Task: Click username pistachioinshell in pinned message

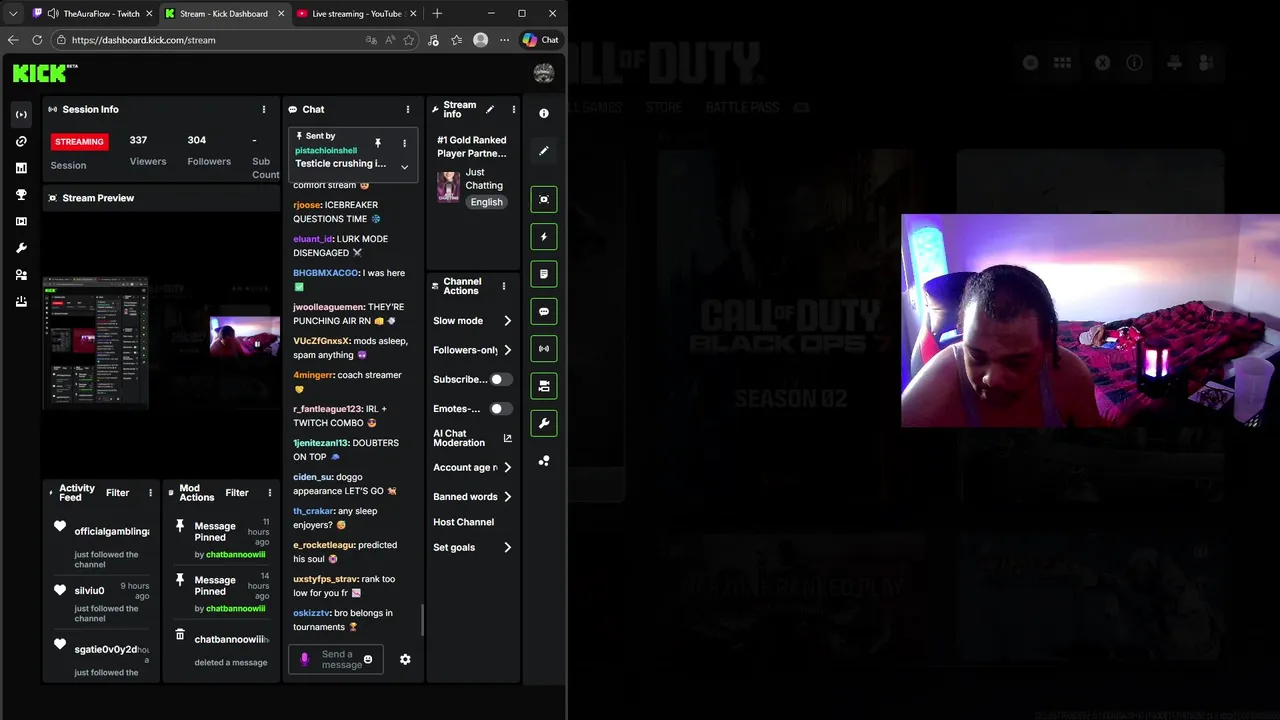Action: (x=326, y=151)
